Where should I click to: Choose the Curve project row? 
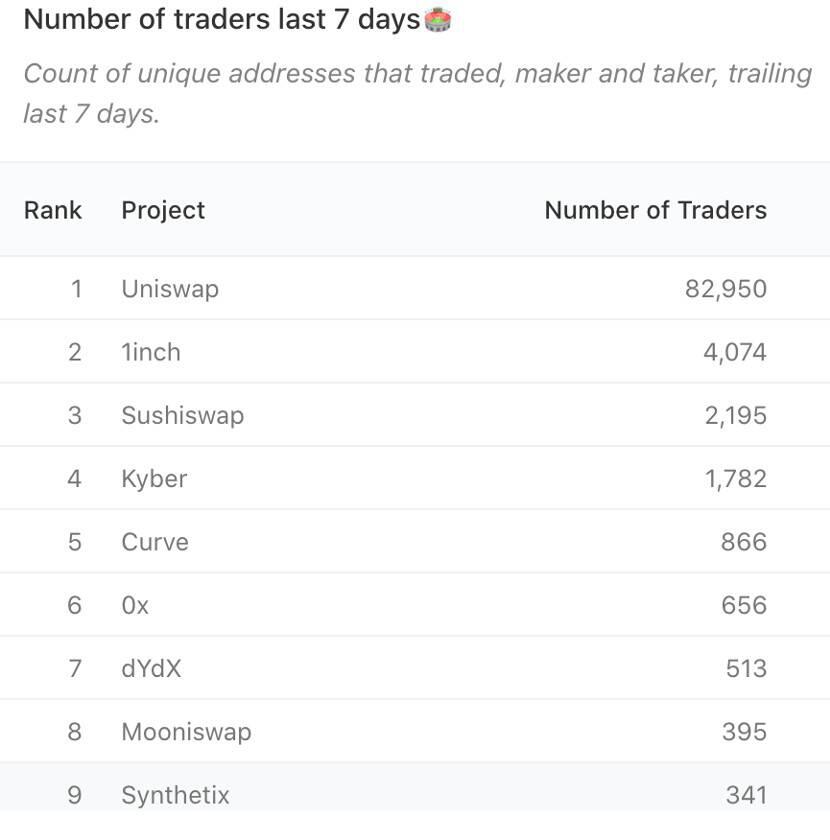click(155, 542)
